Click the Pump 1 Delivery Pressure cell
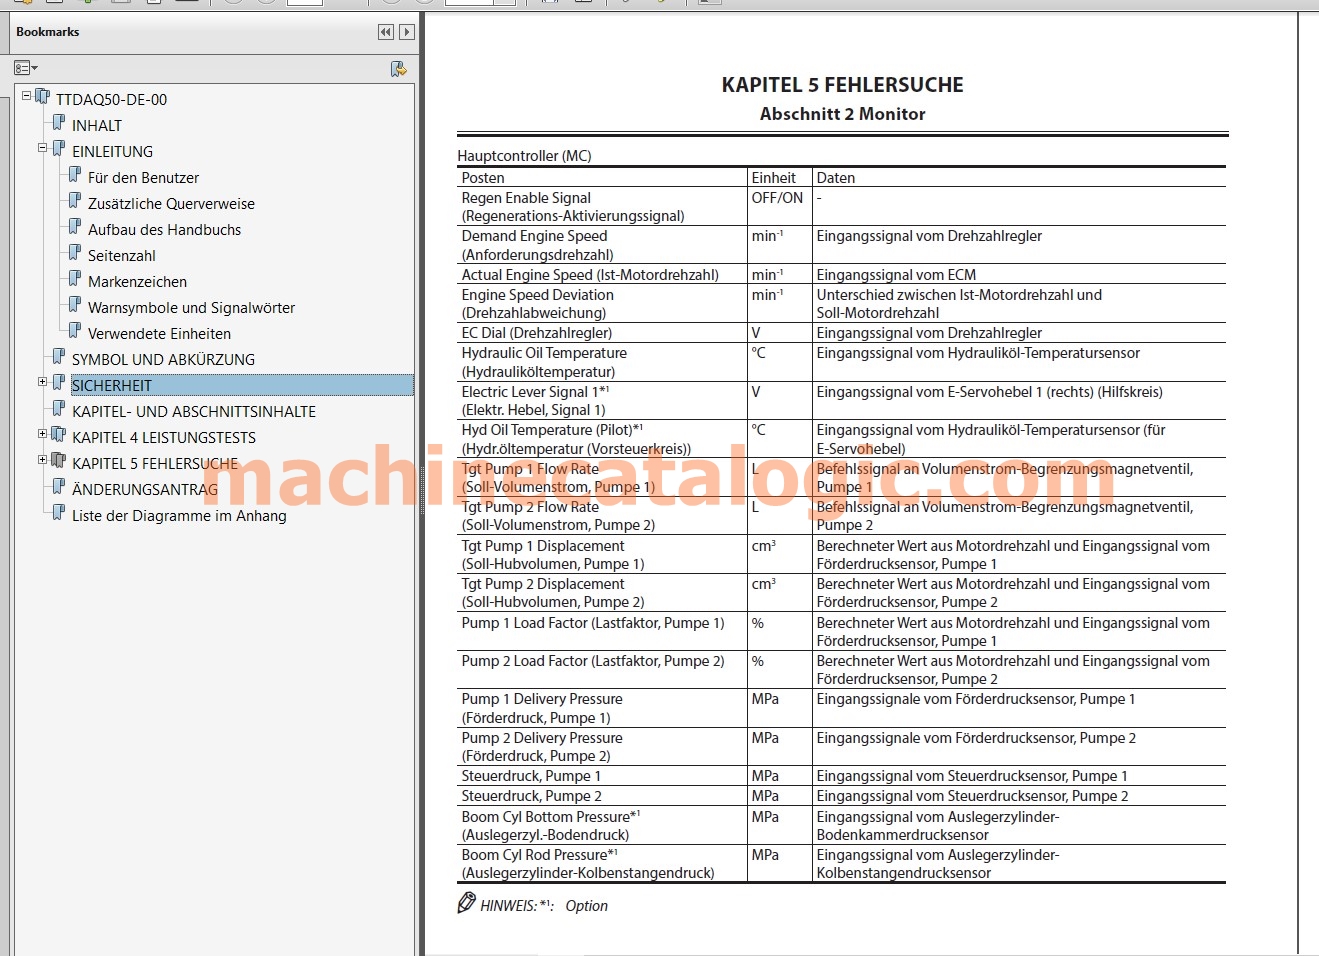Screen dimensions: 1319x956 click(x=602, y=708)
